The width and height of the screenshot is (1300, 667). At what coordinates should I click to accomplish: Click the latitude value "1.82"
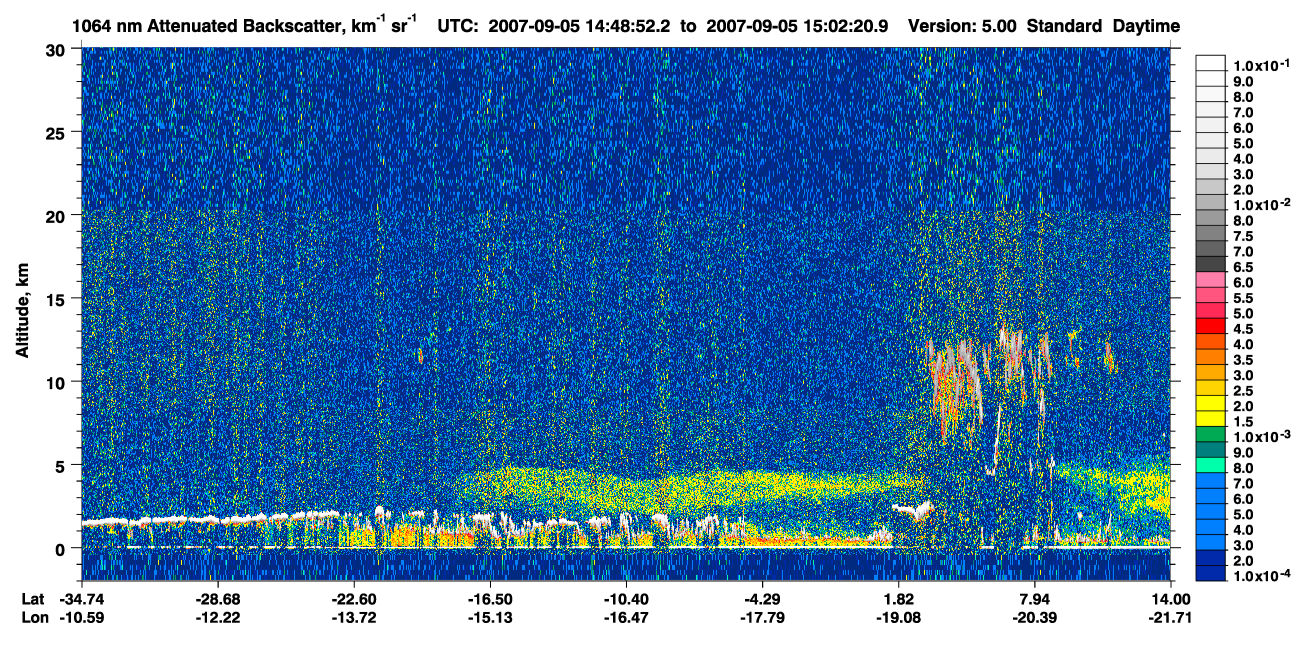[899, 599]
